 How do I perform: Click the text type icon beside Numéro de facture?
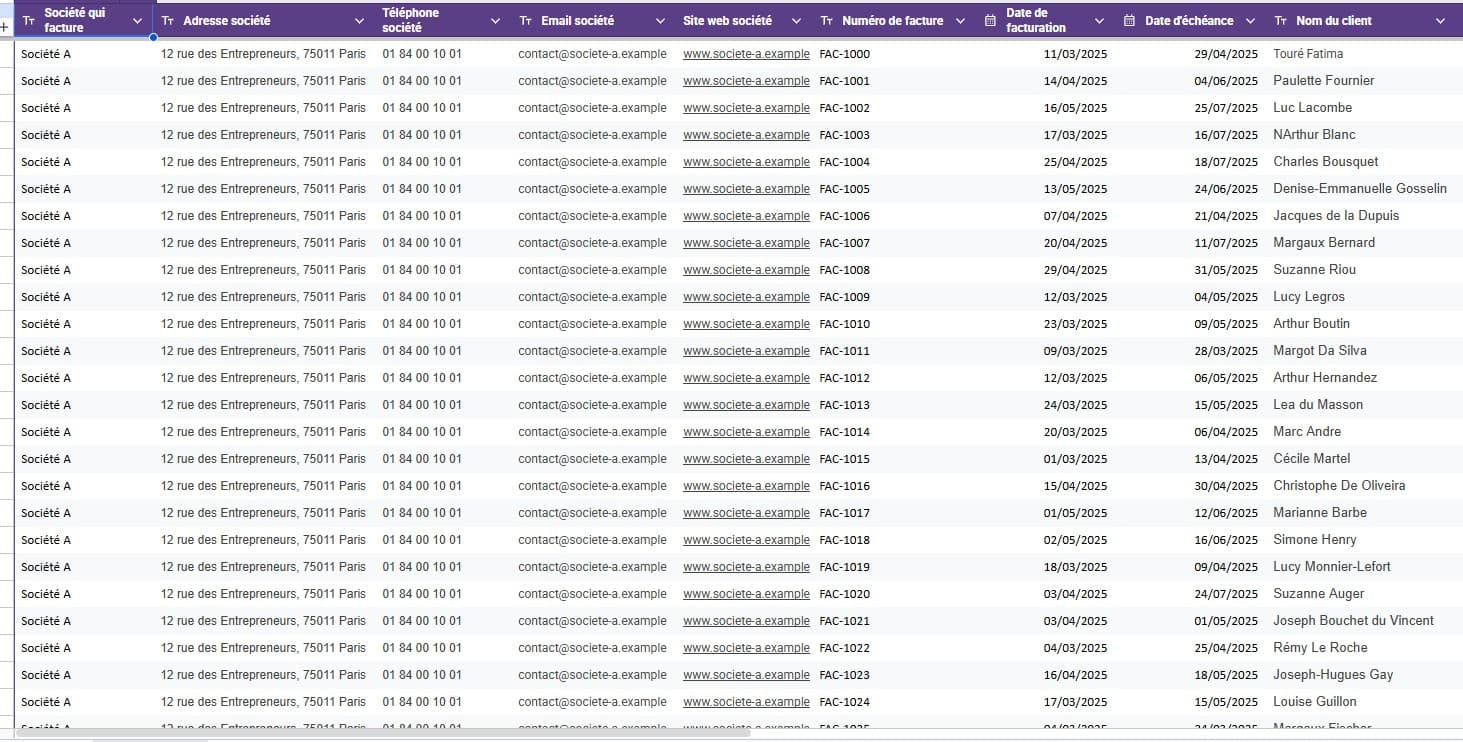(x=827, y=21)
